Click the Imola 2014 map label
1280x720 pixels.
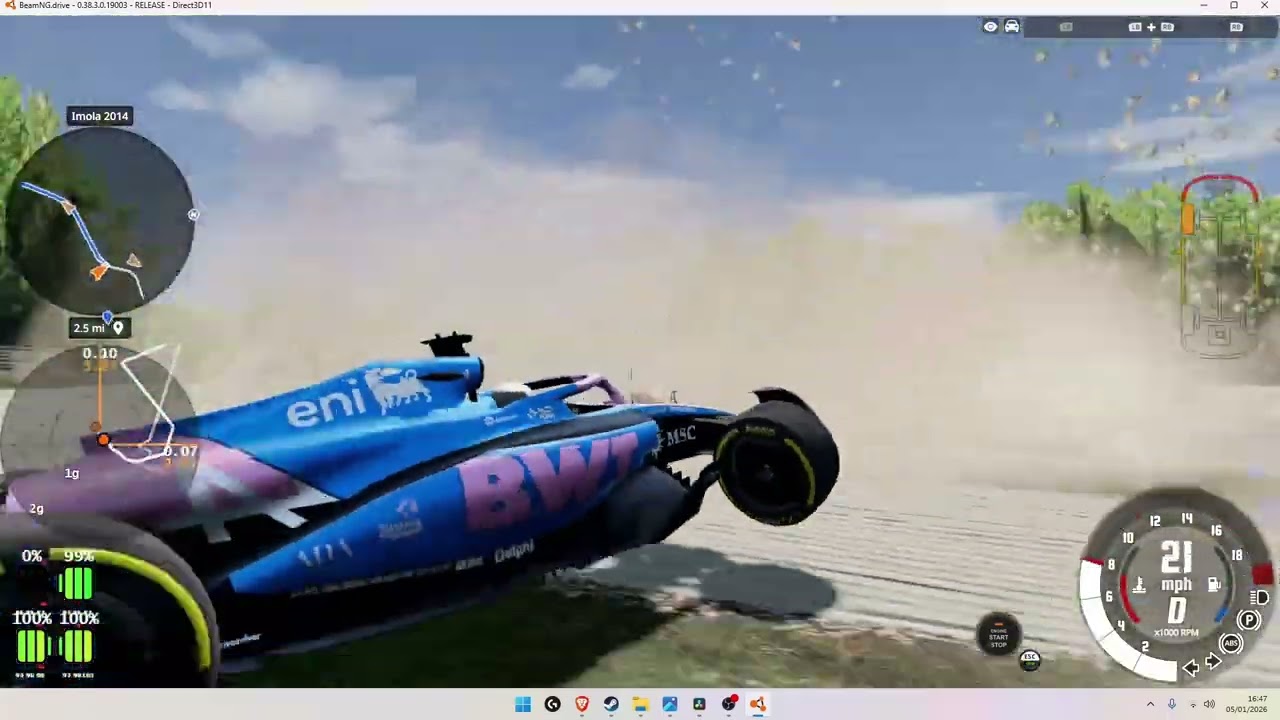[x=100, y=116]
